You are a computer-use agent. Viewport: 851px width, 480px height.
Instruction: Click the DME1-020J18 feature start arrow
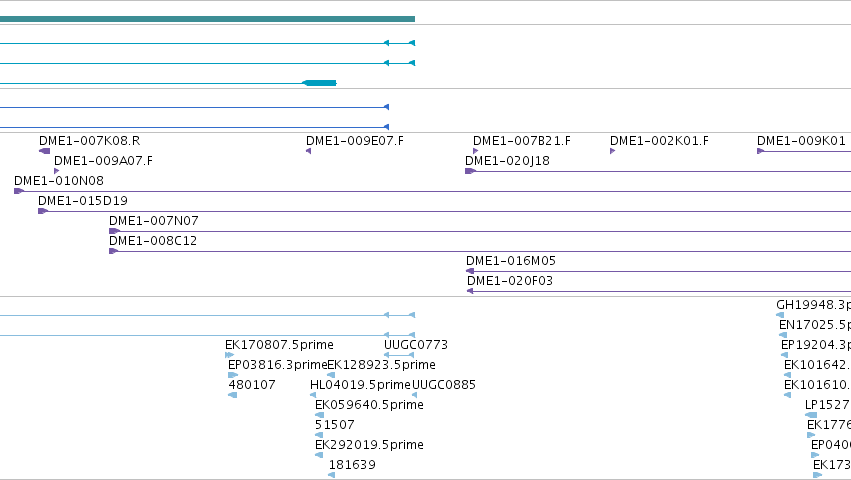coord(470,171)
